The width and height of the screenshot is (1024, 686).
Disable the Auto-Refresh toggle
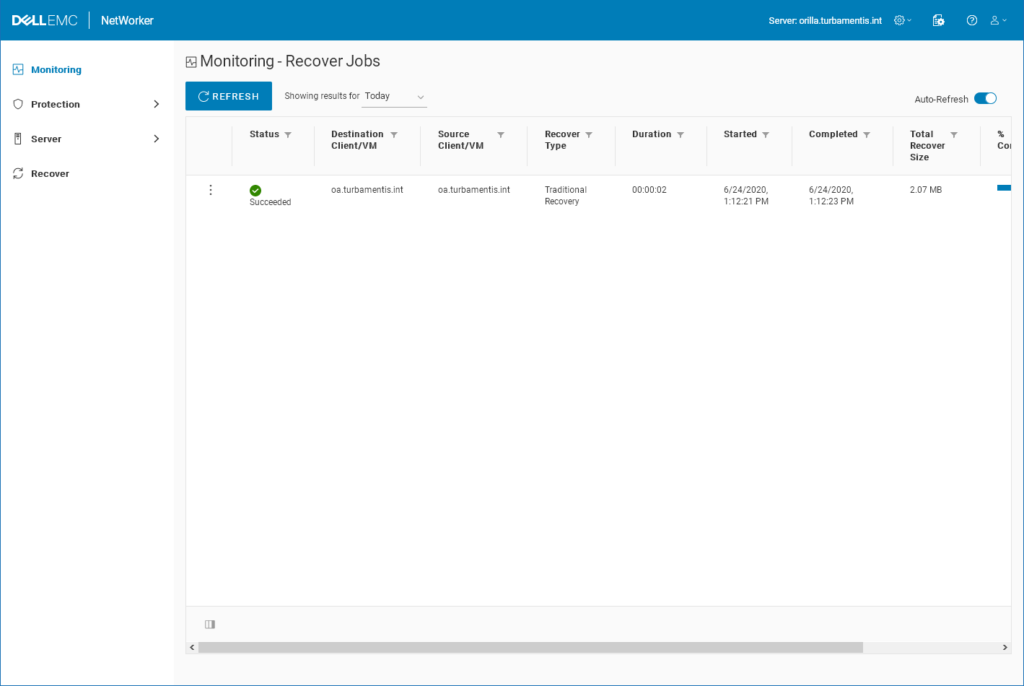coord(985,99)
